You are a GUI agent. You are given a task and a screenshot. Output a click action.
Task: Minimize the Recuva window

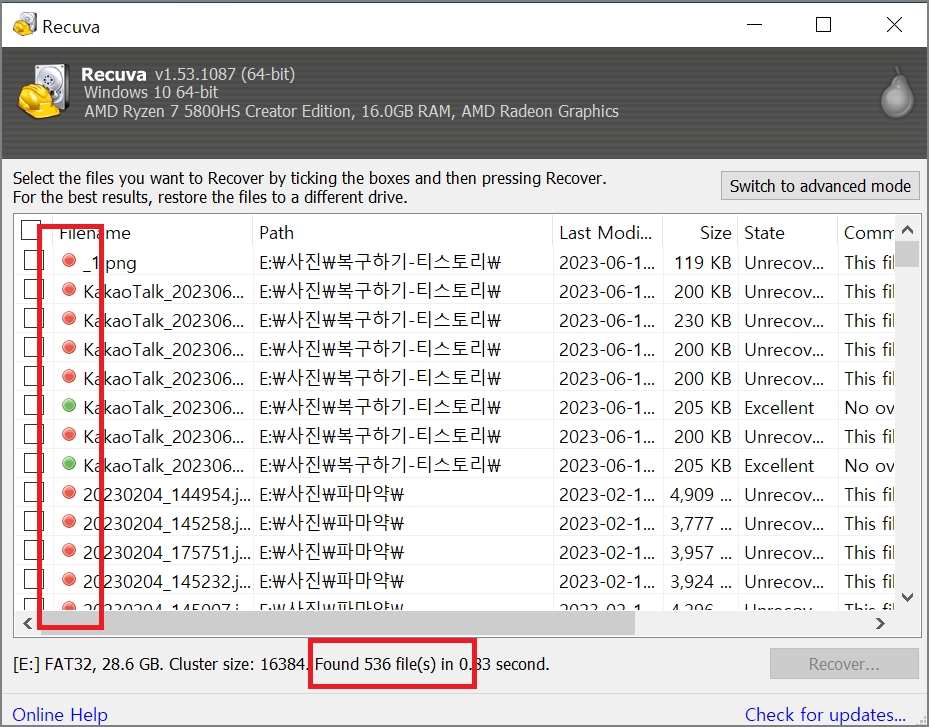click(754, 25)
